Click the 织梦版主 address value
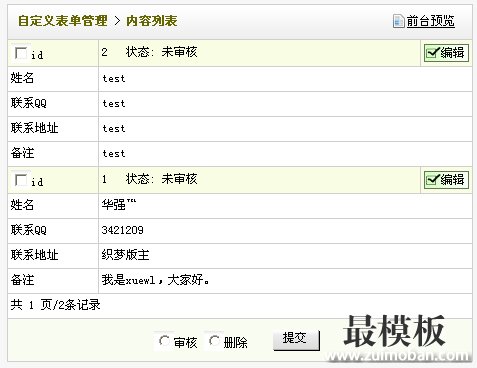The image size is (477, 368). (125, 255)
